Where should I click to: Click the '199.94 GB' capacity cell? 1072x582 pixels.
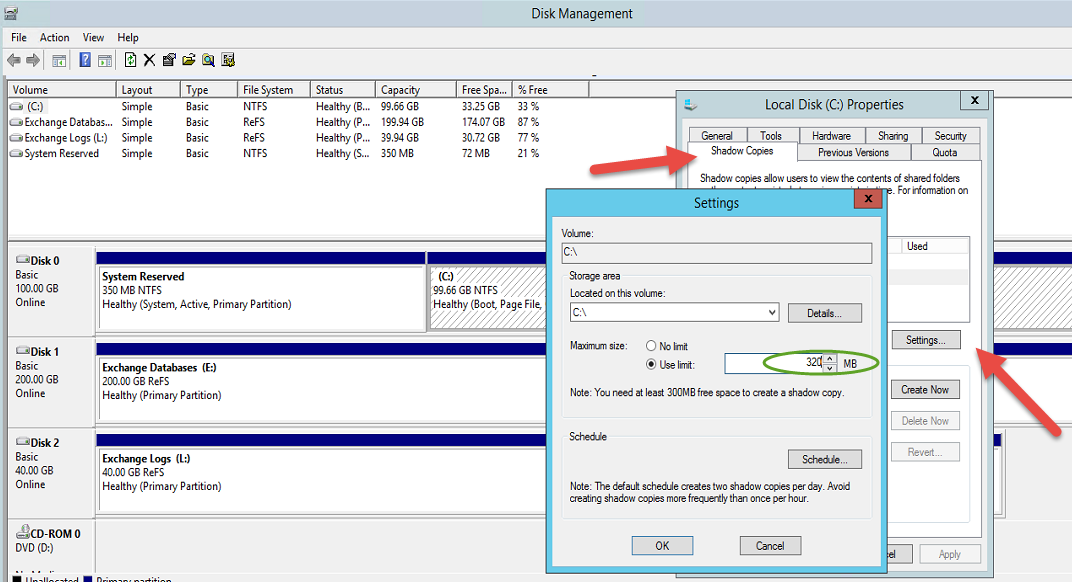pos(402,122)
